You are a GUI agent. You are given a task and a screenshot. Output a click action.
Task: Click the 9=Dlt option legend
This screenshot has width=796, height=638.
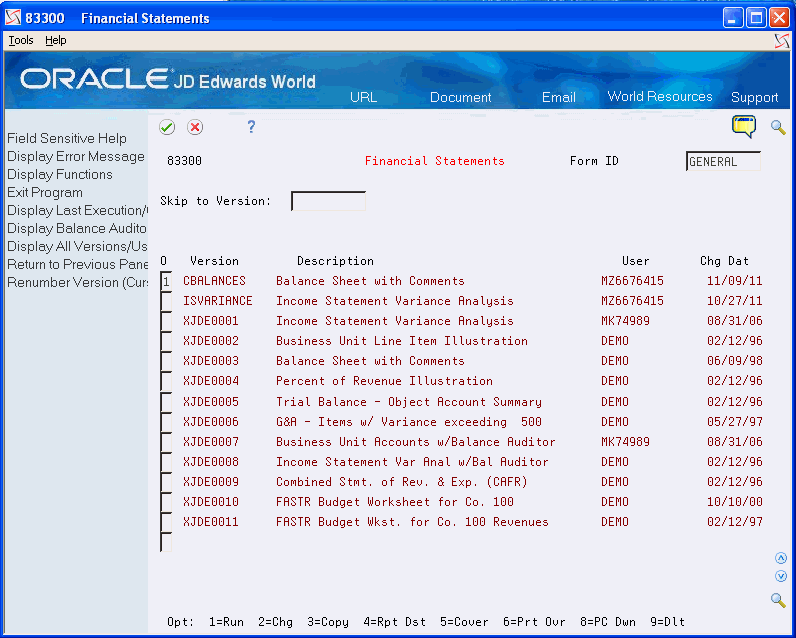tap(667, 622)
